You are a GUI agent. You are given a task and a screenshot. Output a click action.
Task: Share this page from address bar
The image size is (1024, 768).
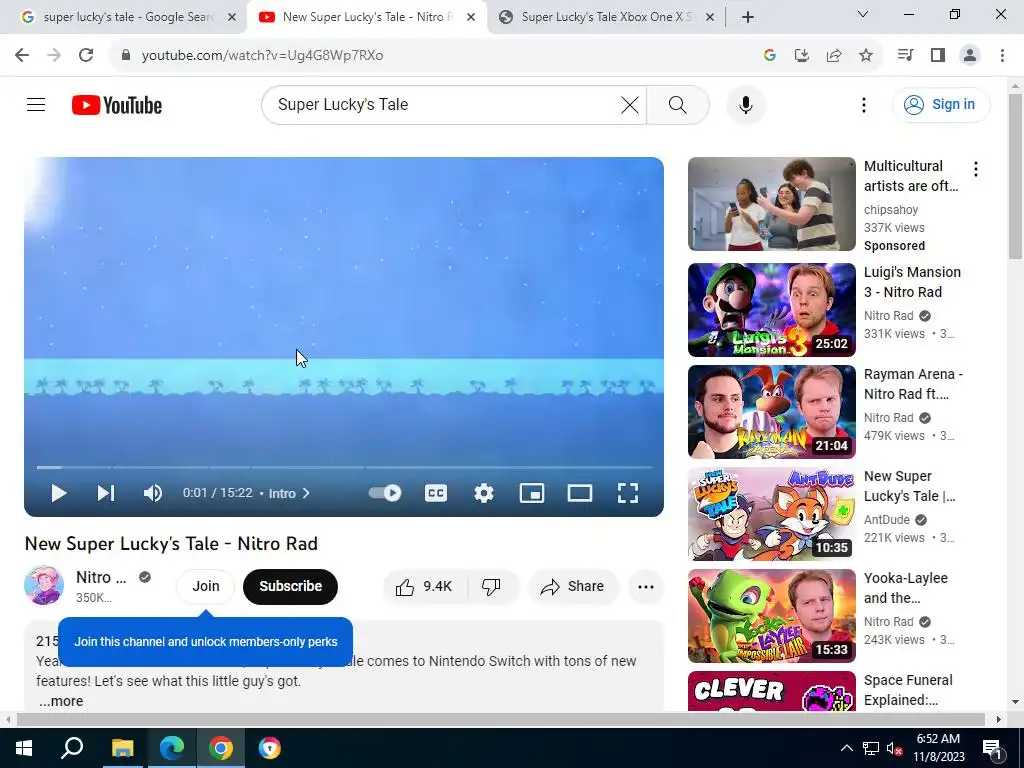point(834,55)
